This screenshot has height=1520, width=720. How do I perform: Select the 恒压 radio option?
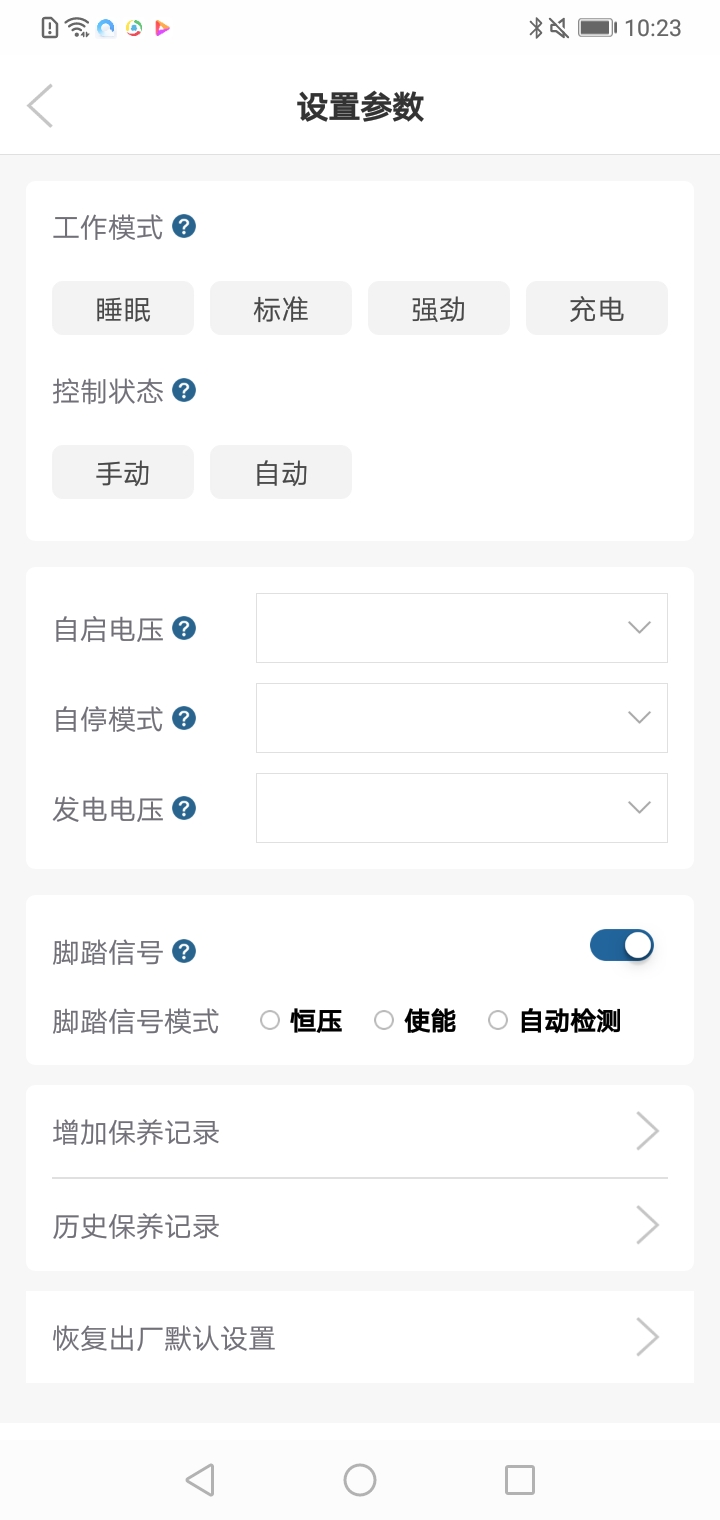(270, 1021)
